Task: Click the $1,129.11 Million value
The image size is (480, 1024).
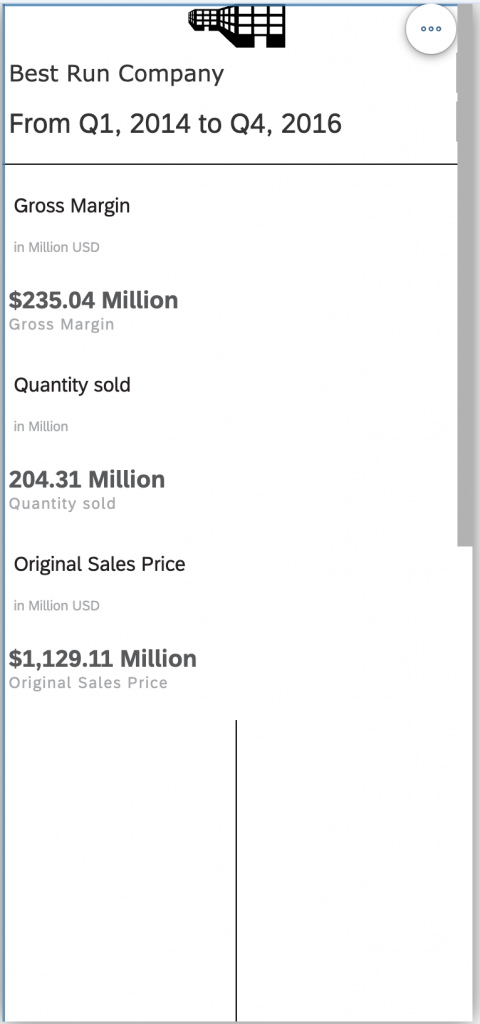Action: point(103,658)
